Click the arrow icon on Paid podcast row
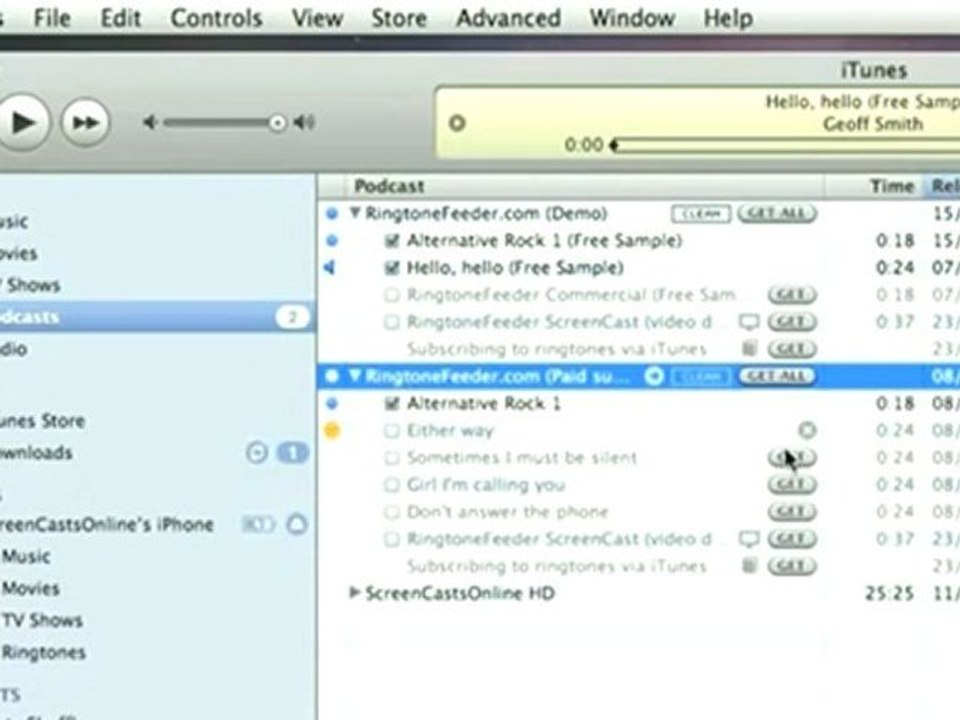Image resolution: width=960 pixels, height=720 pixels. [654, 376]
